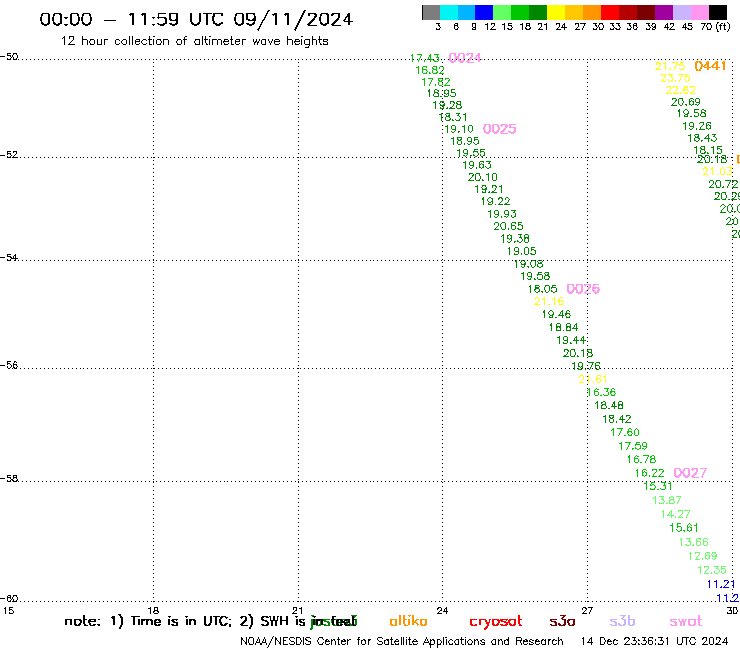Click the wave height value 19.26
740x650 pixels.
point(697,126)
